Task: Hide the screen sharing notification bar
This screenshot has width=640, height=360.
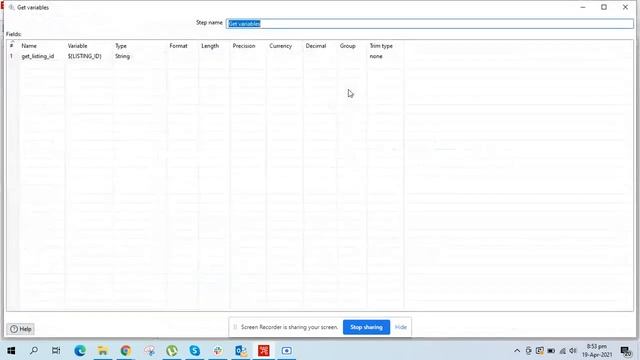Action: (401, 327)
